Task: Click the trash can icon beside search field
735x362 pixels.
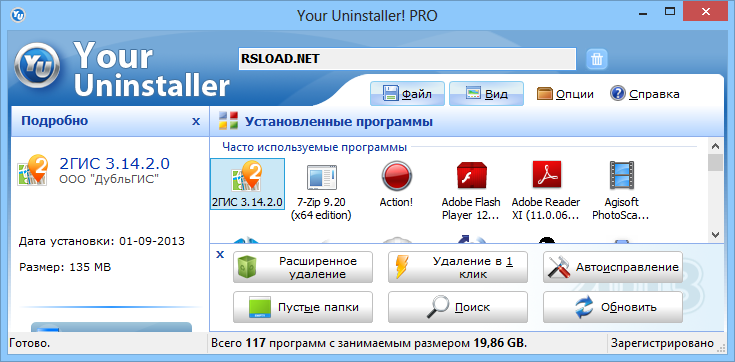Action: [597, 59]
